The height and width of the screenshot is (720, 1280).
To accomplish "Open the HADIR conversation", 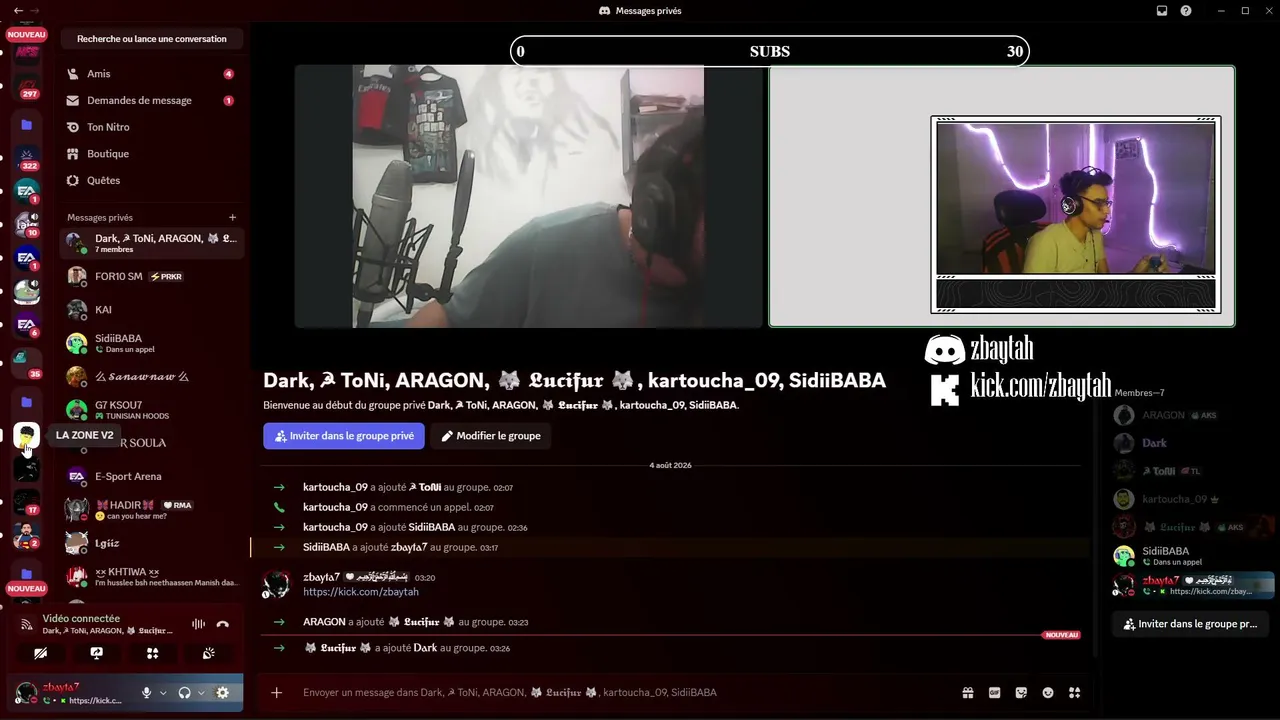I will 151,510.
